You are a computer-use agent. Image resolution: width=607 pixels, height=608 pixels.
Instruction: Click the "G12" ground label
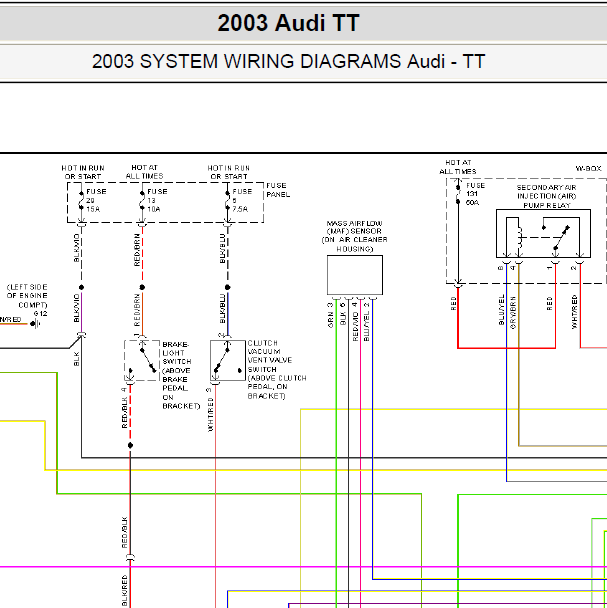[40, 313]
